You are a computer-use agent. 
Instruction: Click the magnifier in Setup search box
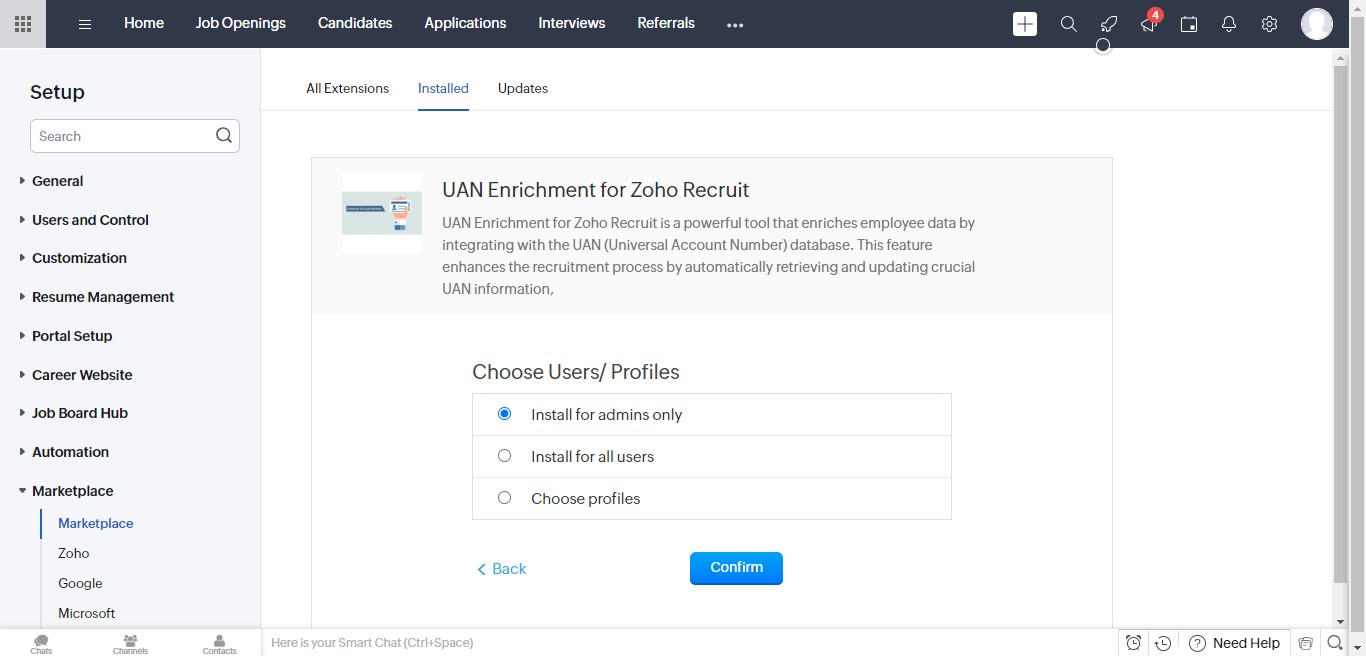tap(224, 136)
